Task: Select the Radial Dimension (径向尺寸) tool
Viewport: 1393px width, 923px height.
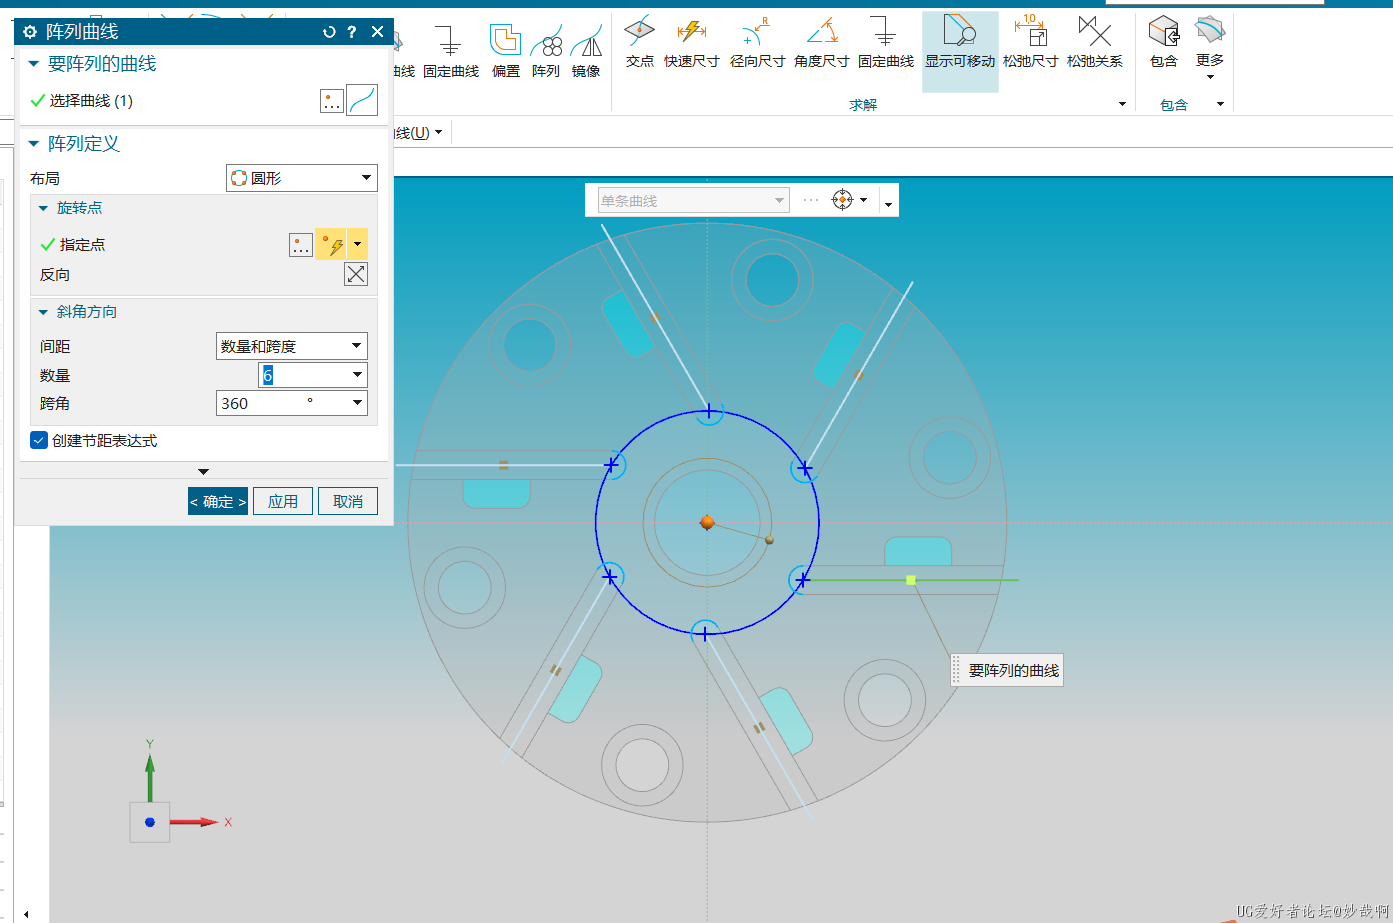Action: [x=757, y=42]
